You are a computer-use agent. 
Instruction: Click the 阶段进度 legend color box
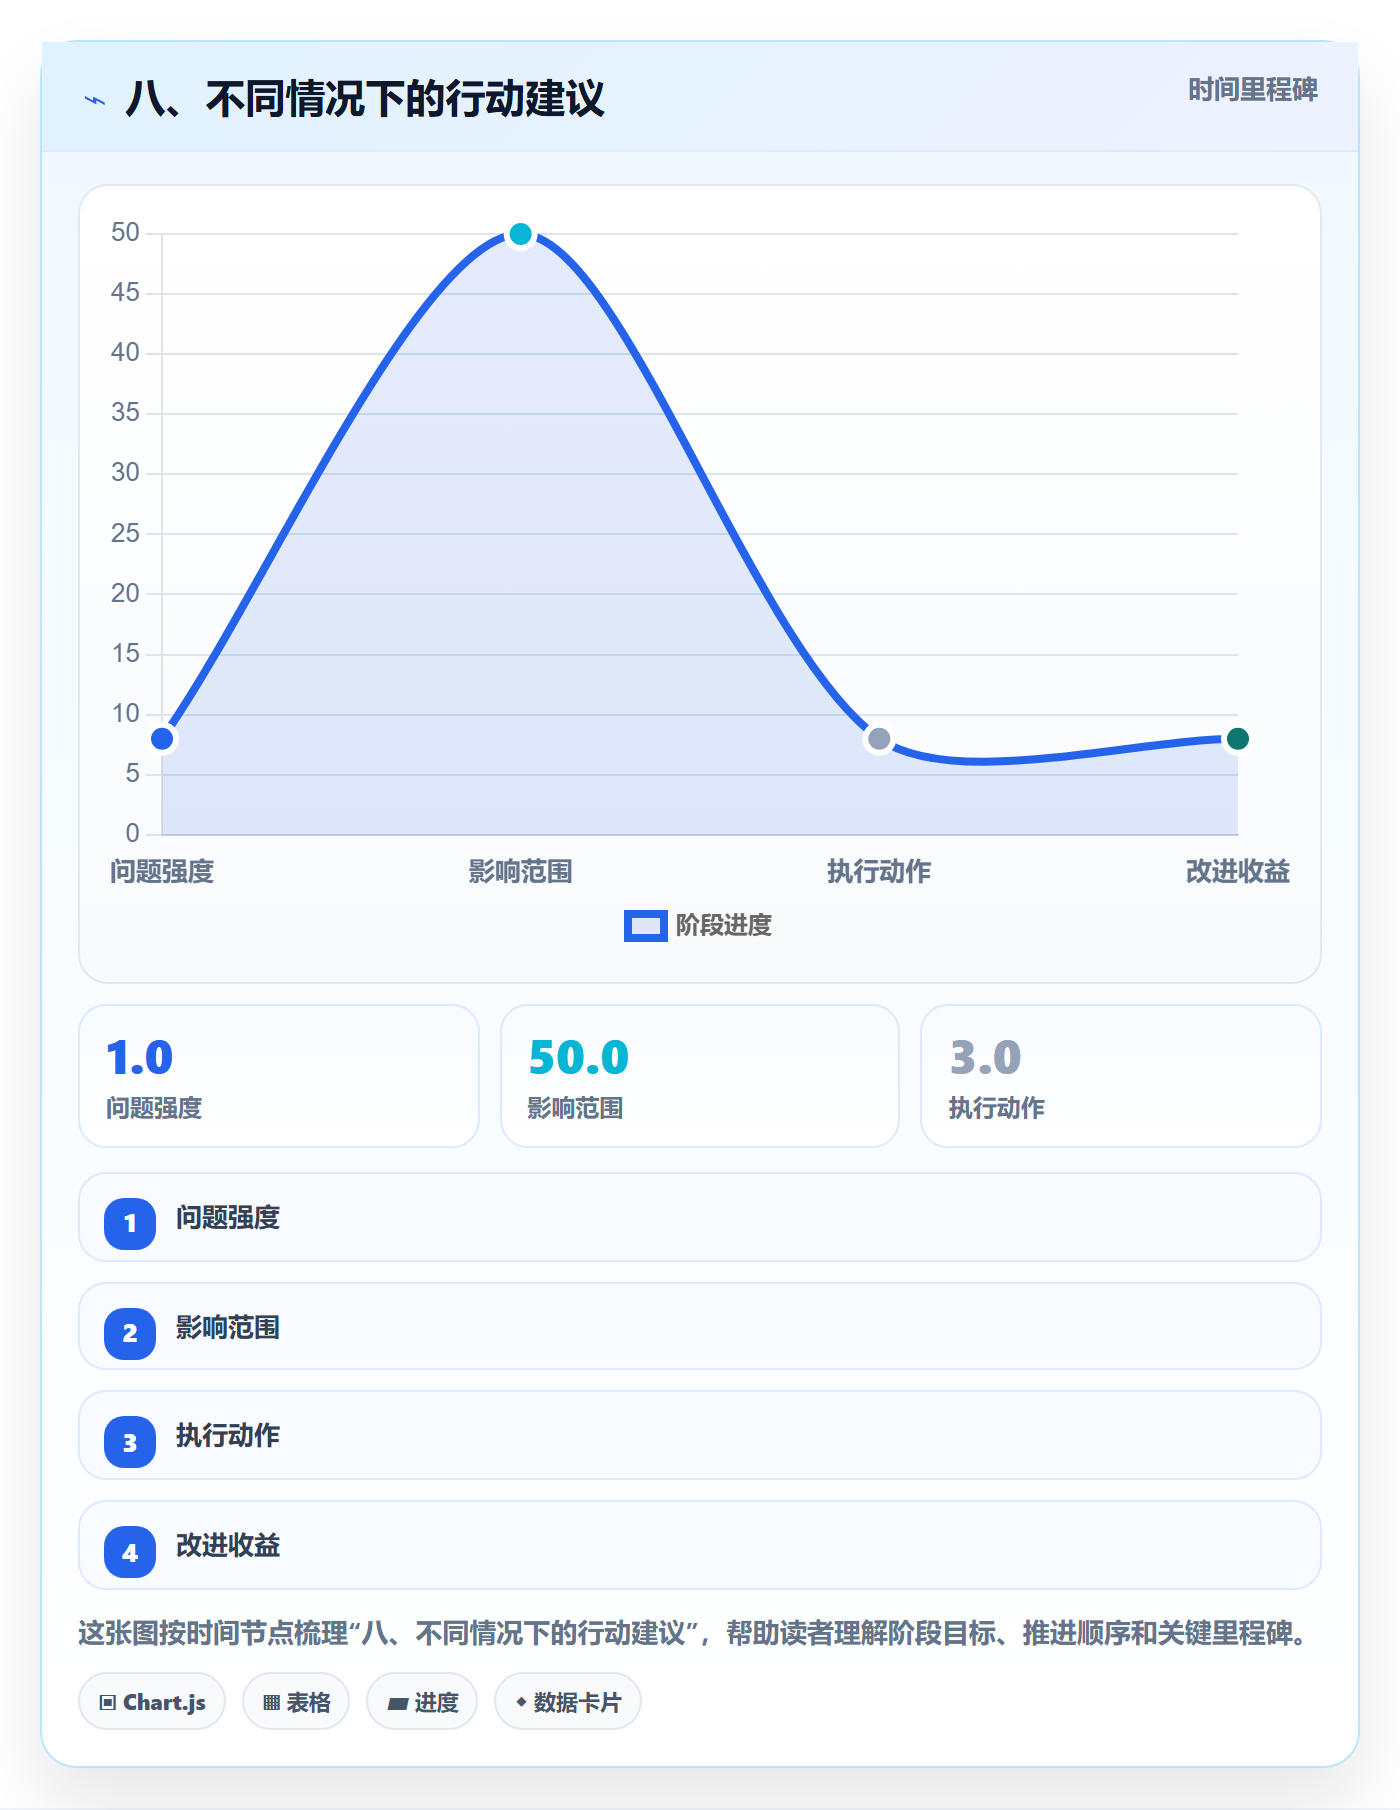point(645,926)
